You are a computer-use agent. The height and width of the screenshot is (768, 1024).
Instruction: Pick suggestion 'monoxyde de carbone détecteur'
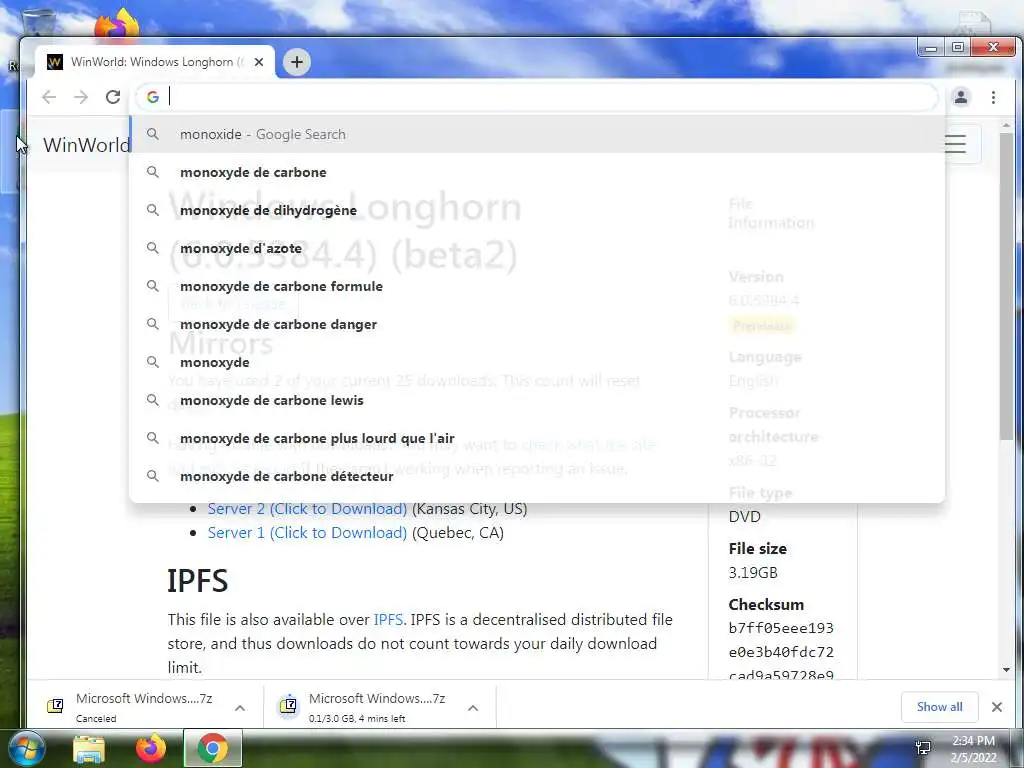pyautogui.click(x=537, y=475)
